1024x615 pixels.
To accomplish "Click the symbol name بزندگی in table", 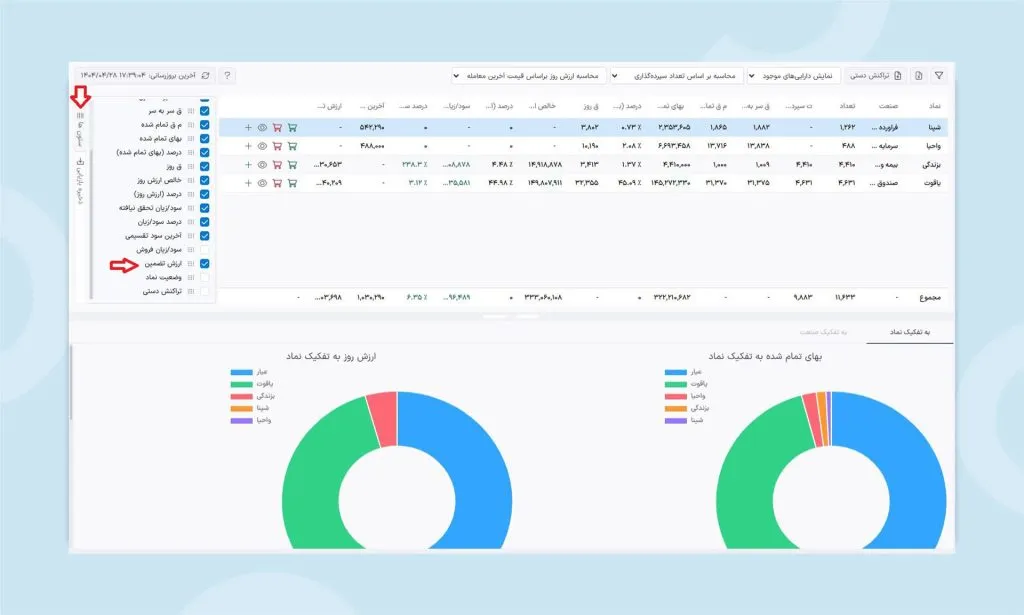I will (x=932, y=165).
